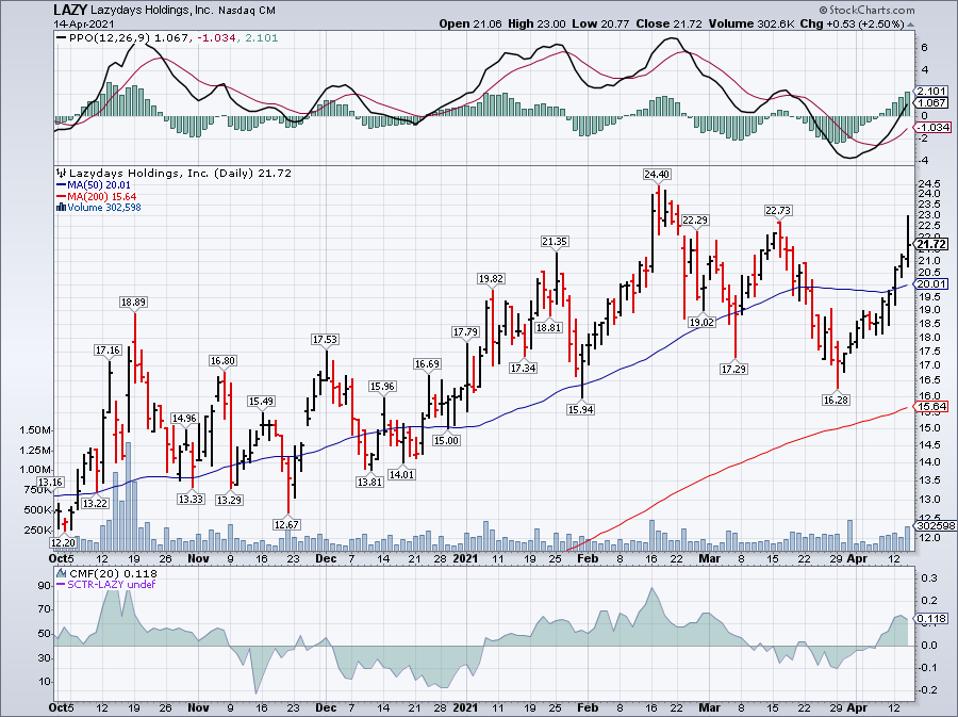Viewport: 958px width, 717px height.
Task: Click the Open 21.06 value
Action: coord(469,24)
